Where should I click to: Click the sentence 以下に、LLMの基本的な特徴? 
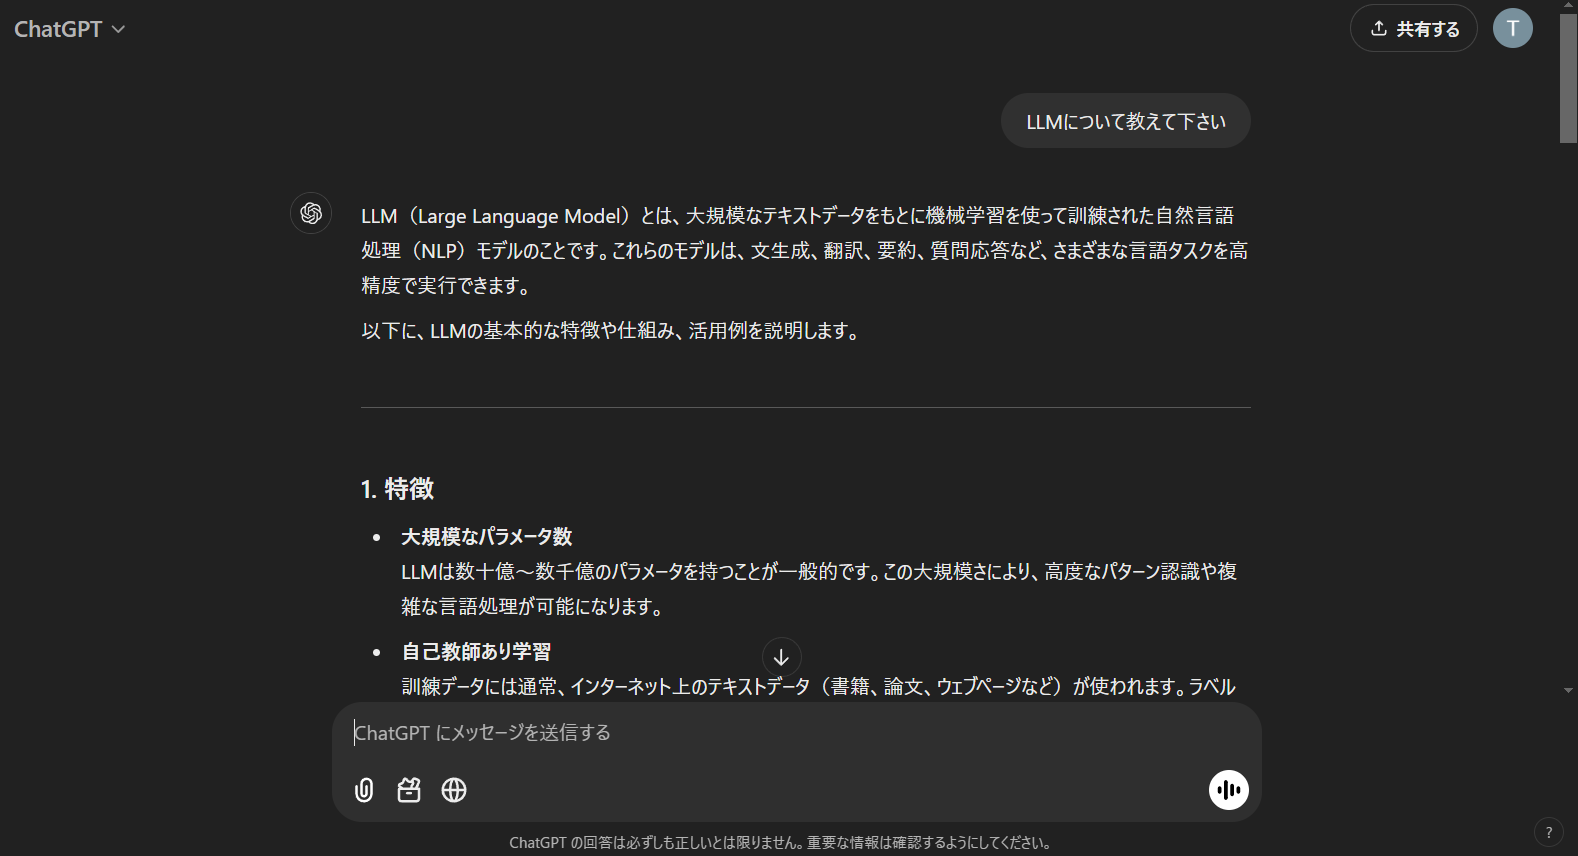point(612,331)
